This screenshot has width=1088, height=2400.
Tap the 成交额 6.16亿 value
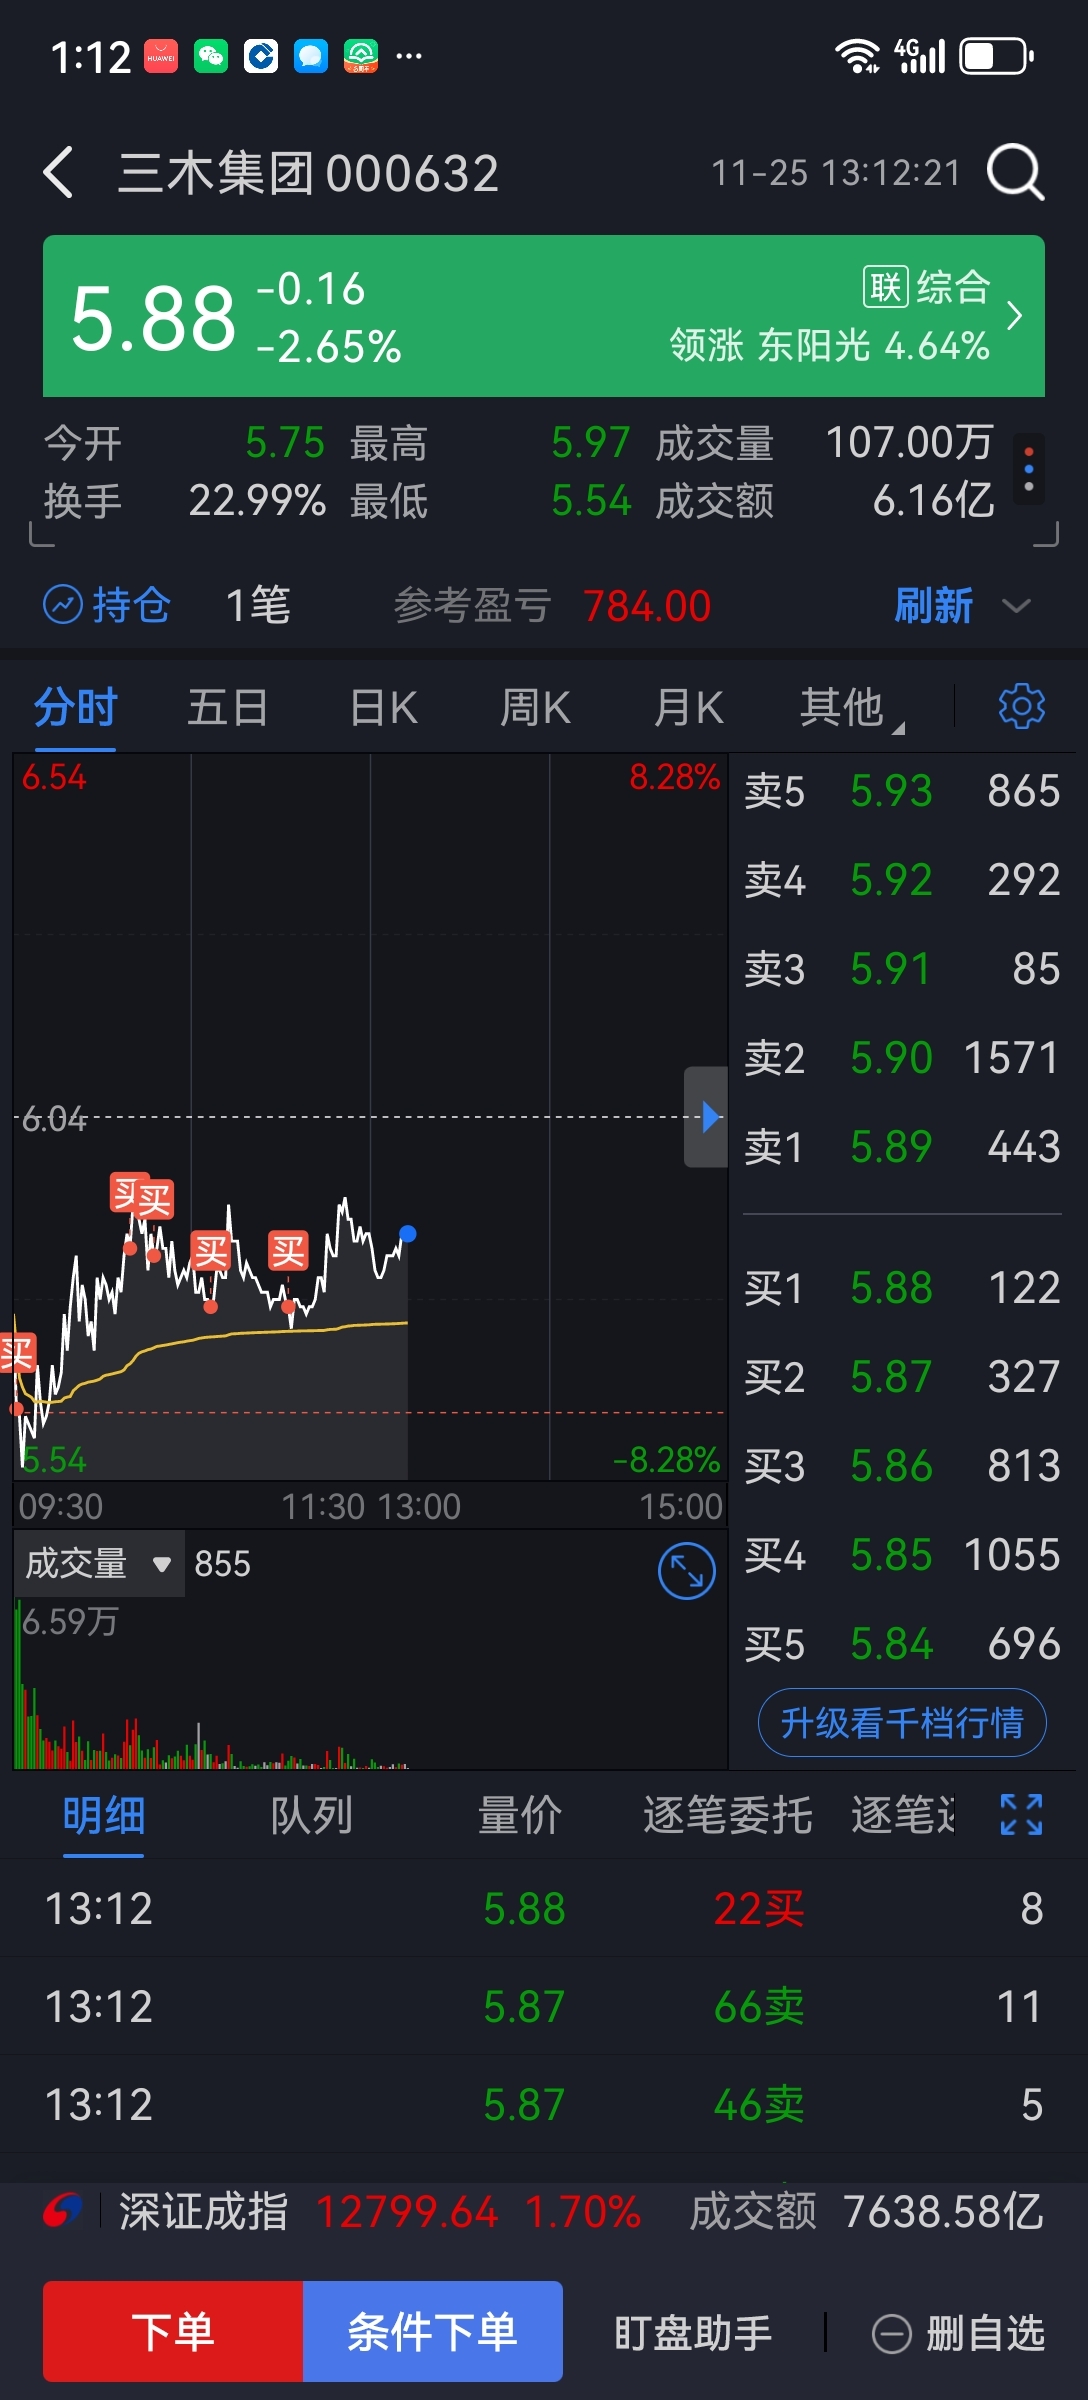point(933,500)
